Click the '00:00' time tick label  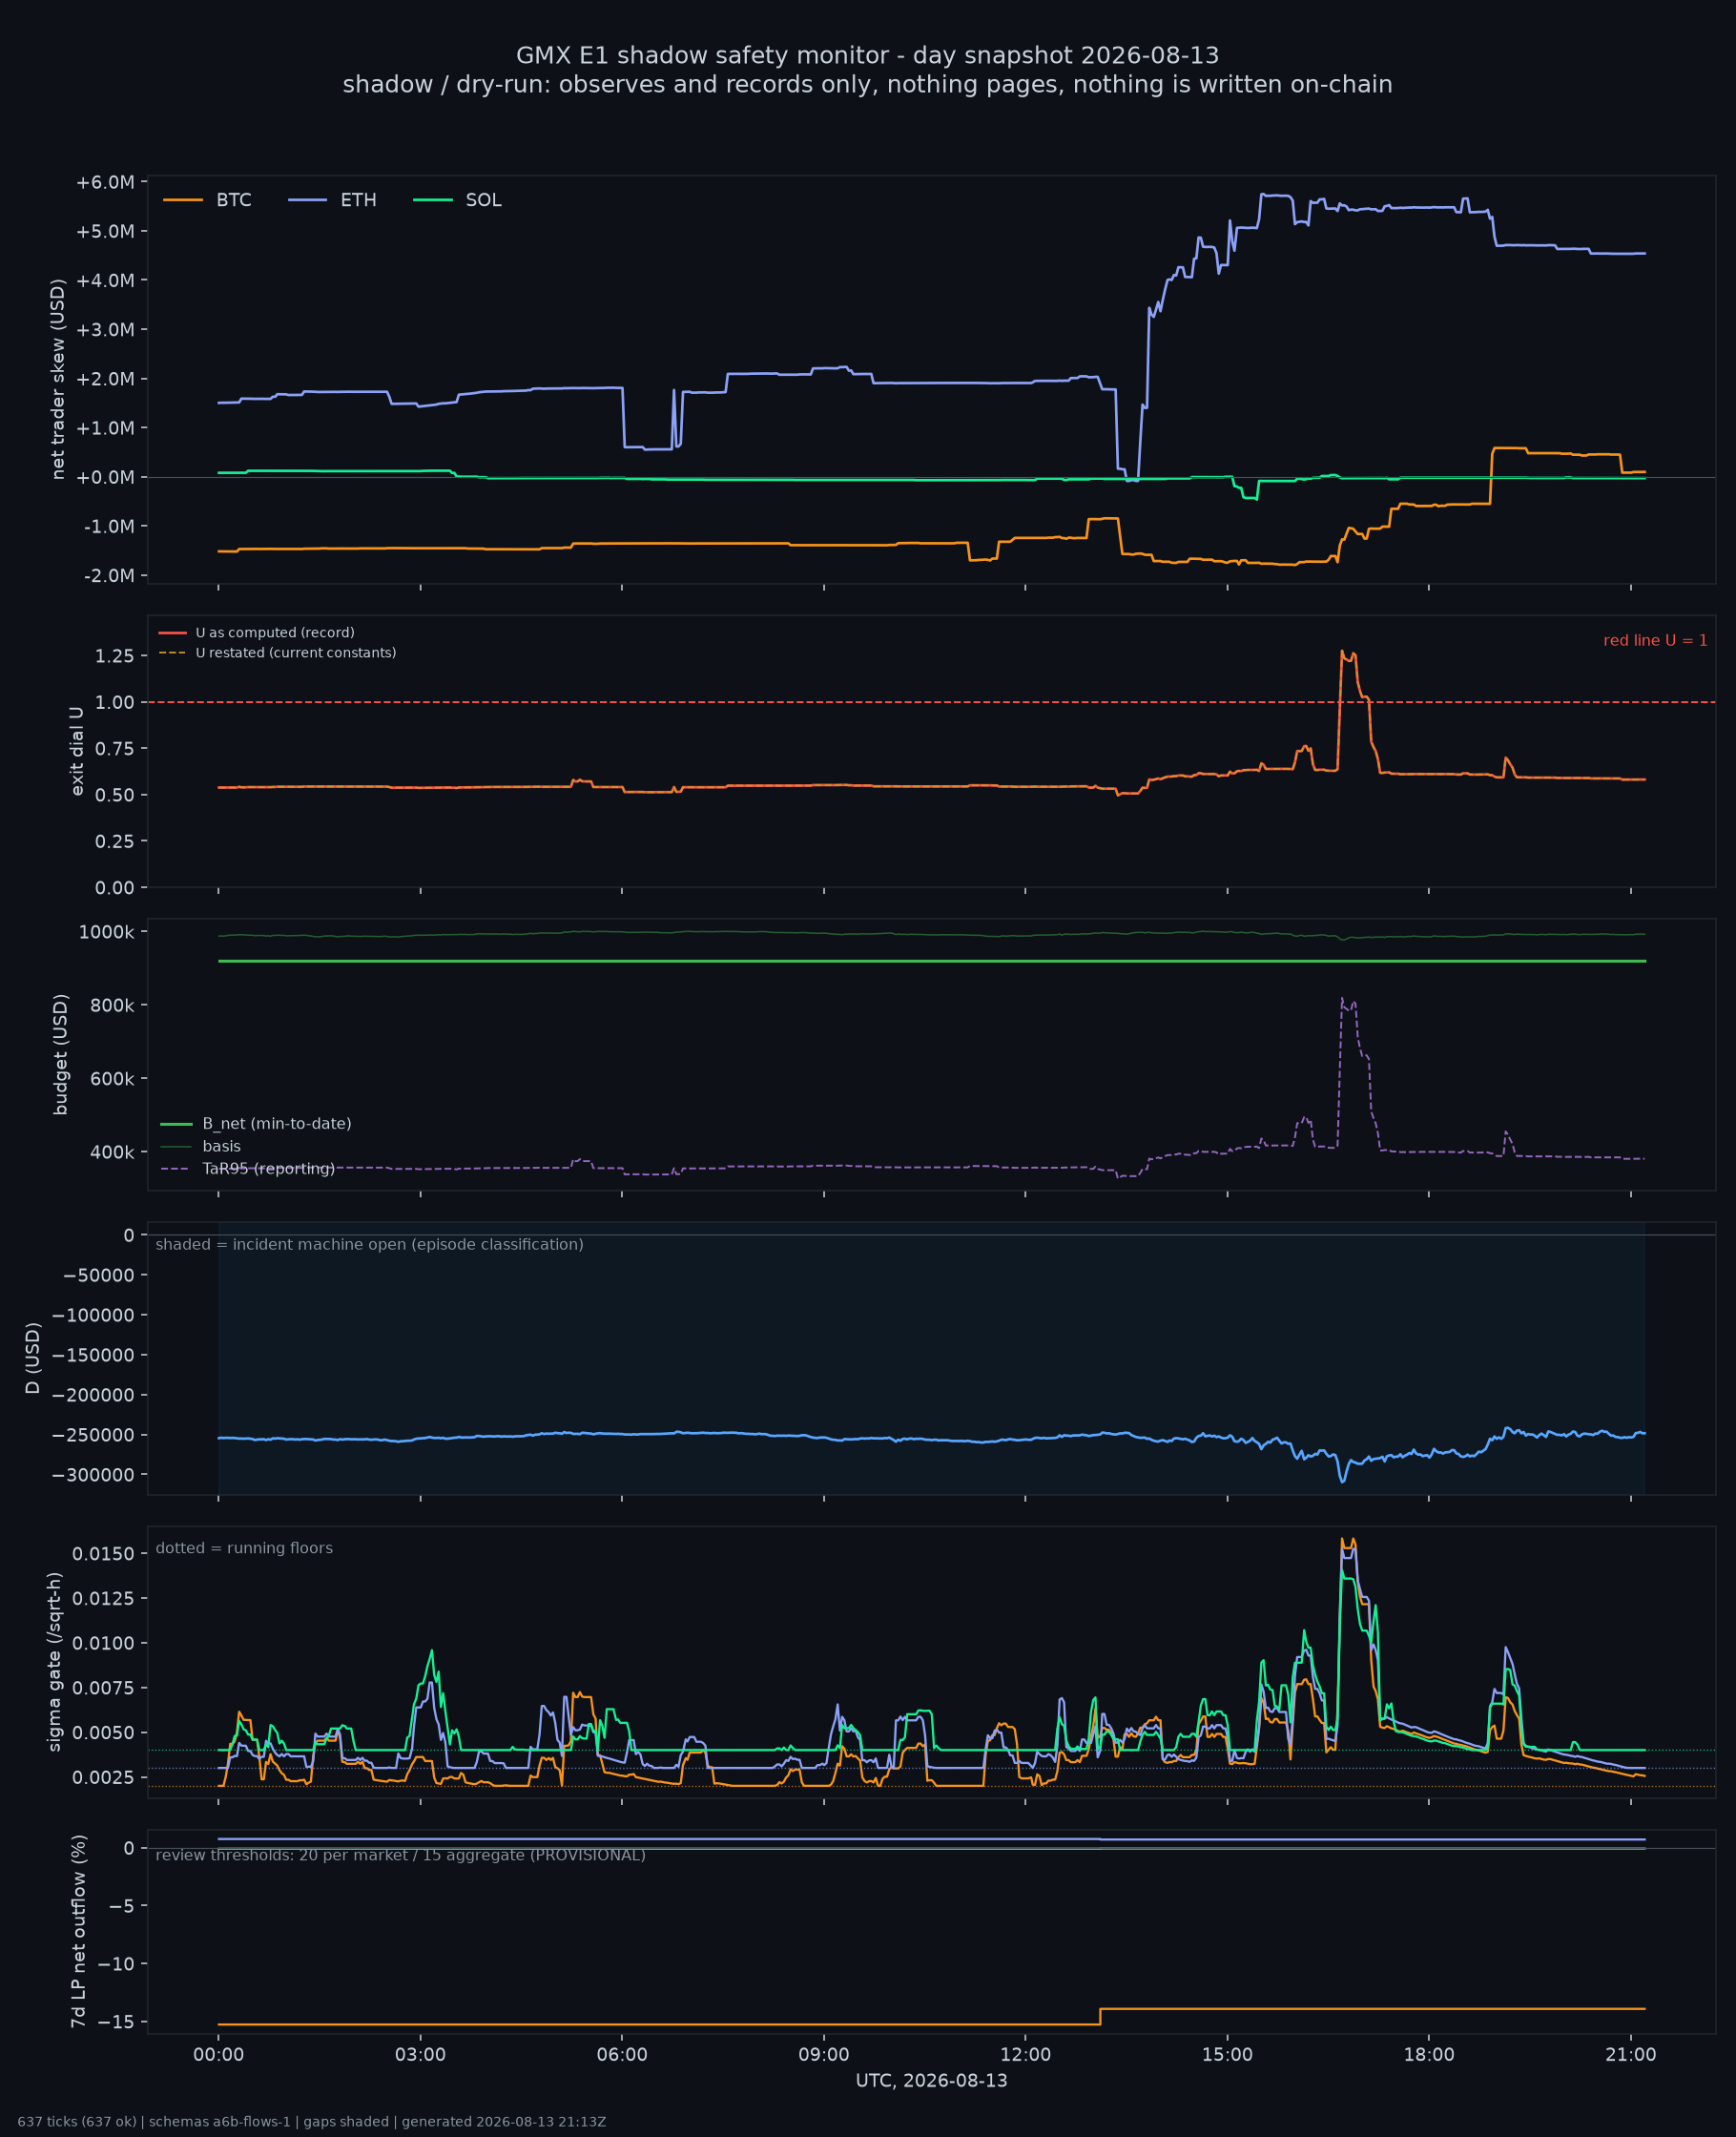point(219,2055)
